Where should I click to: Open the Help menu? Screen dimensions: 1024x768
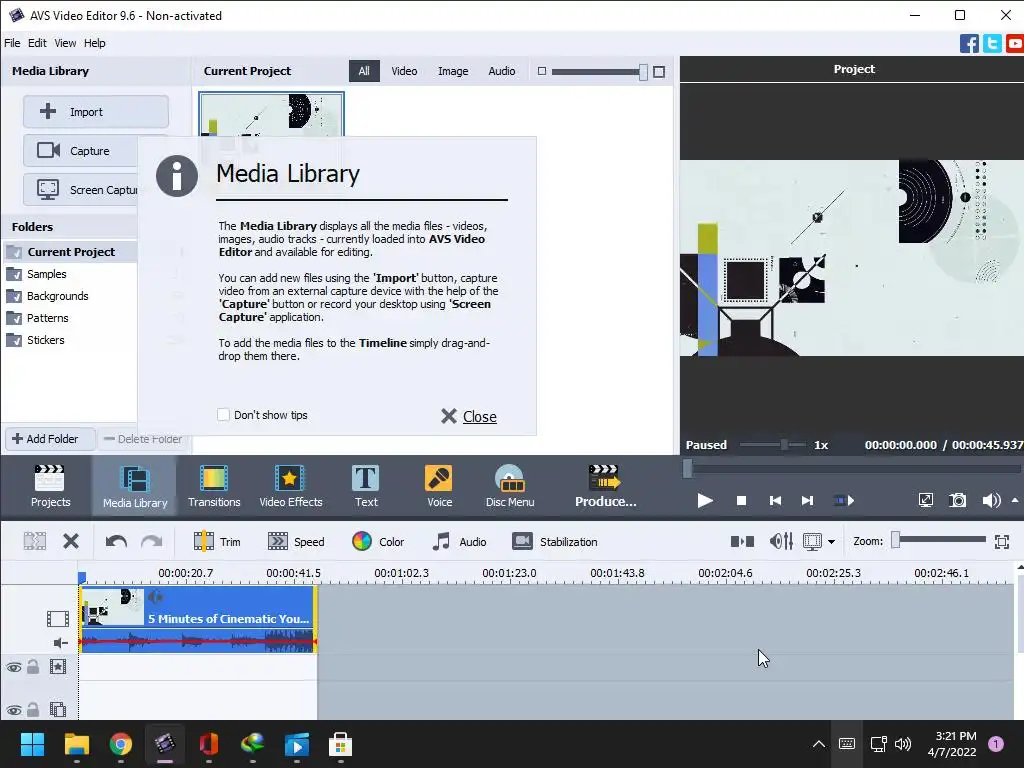95,43
